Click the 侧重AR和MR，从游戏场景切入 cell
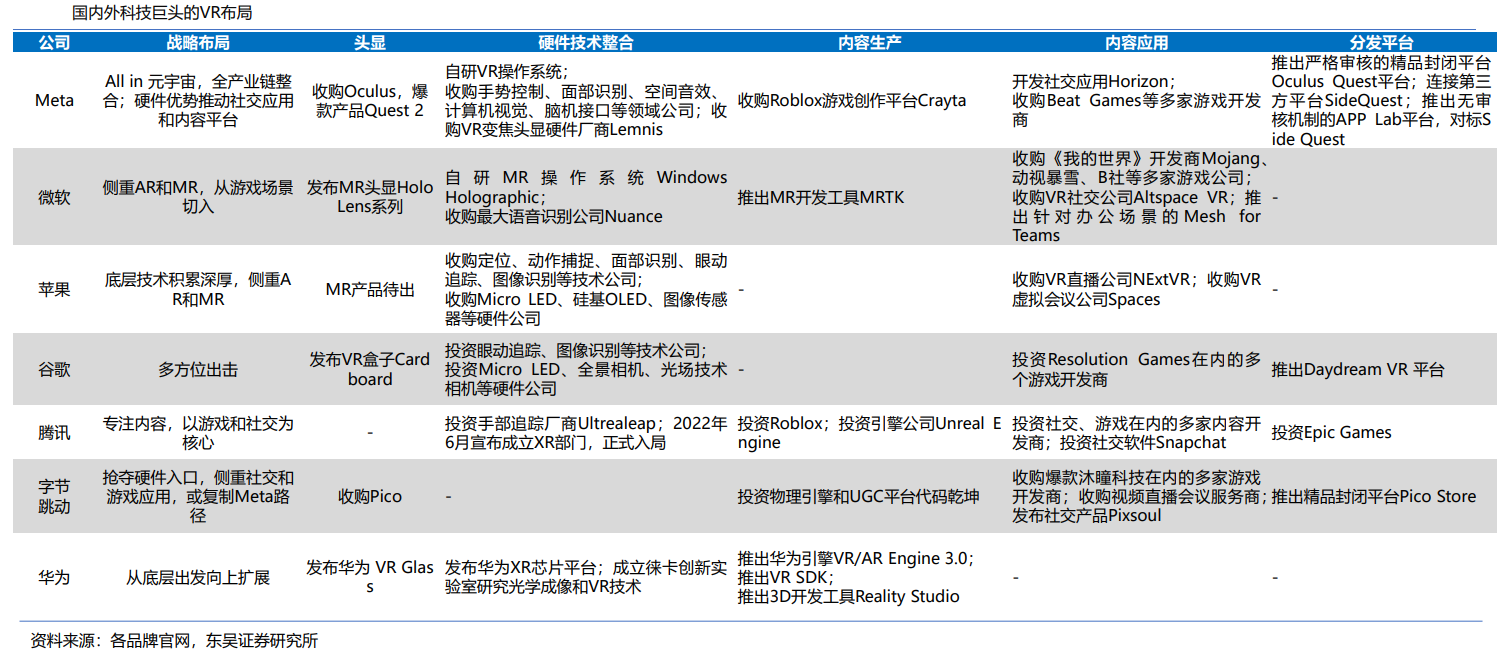The width and height of the screenshot is (1500, 650). click(x=198, y=197)
